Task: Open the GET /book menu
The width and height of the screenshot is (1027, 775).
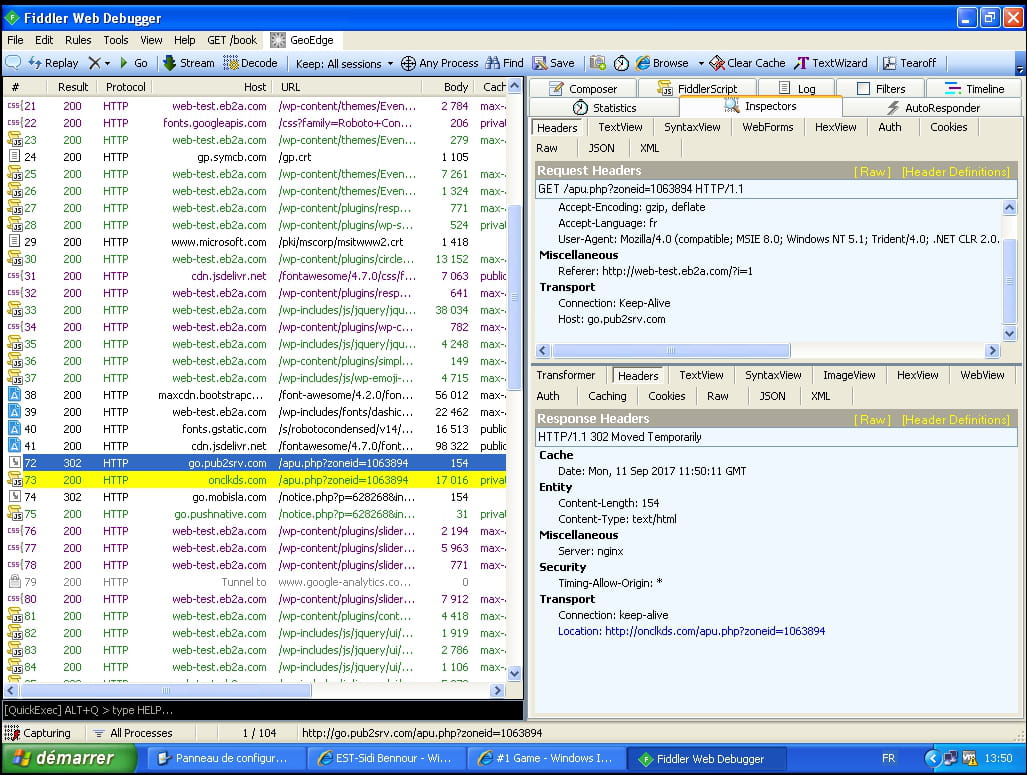Action: (232, 40)
